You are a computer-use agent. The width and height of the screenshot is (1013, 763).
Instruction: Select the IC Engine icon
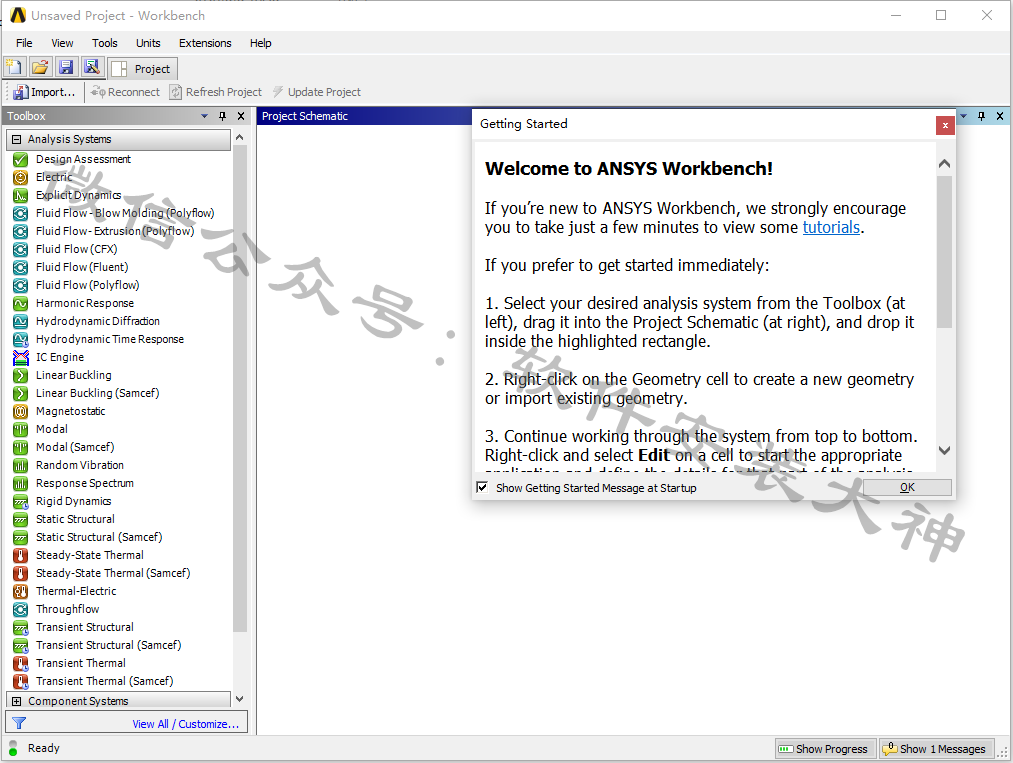[21, 357]
